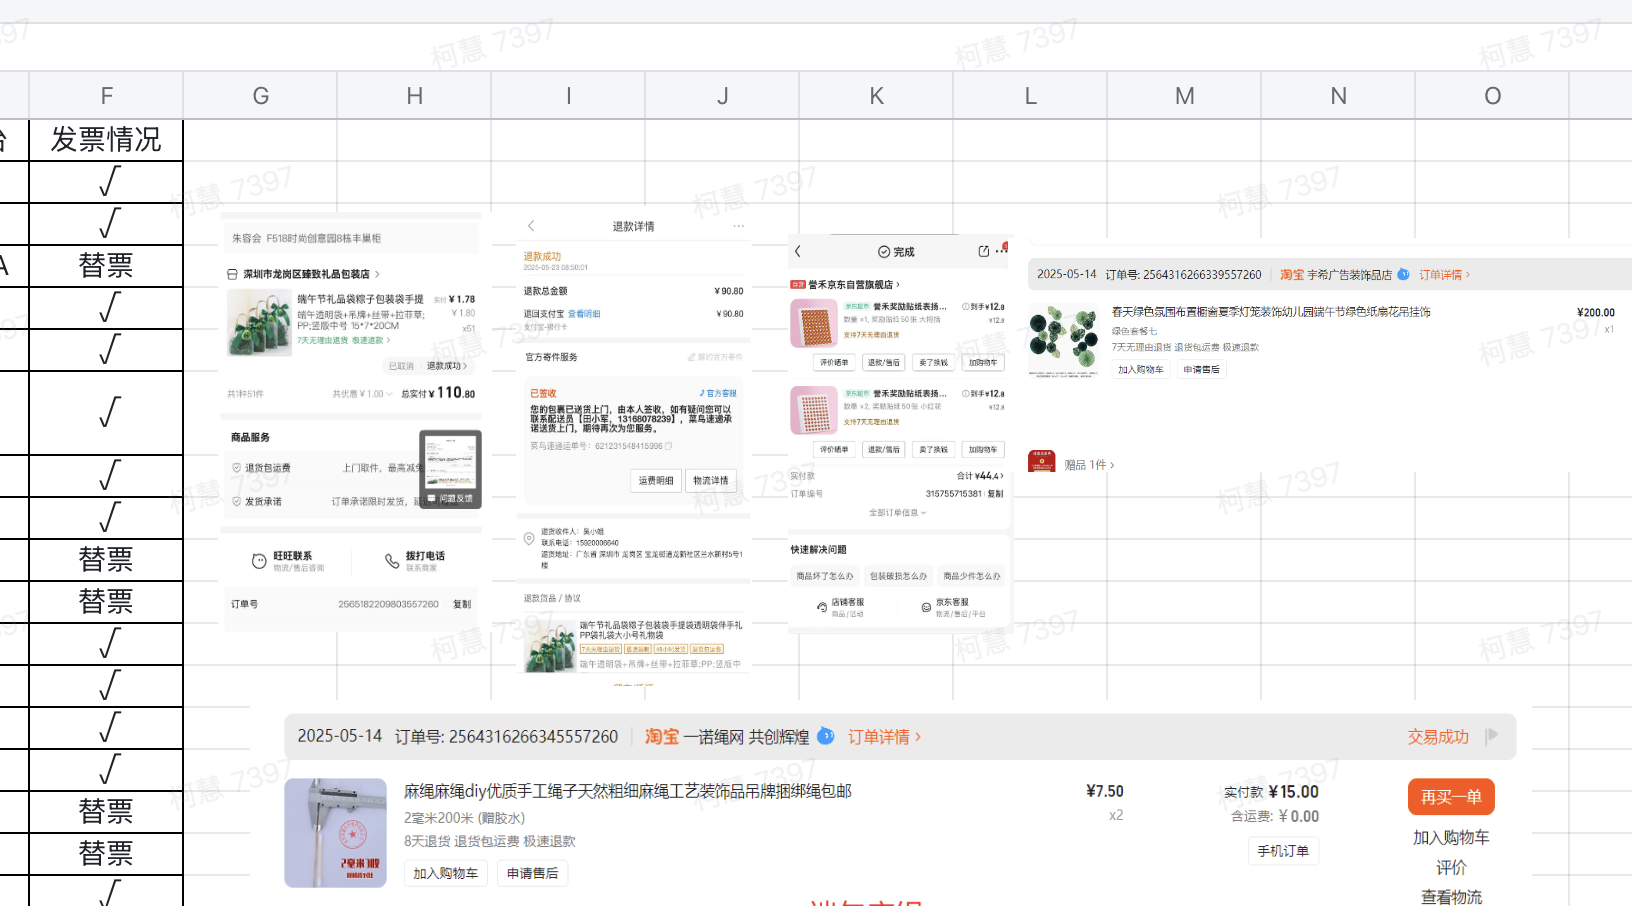Click the green paper fan decoration thumbnail
This screenshot has height=906, width=1632.
pos(1064,339)
